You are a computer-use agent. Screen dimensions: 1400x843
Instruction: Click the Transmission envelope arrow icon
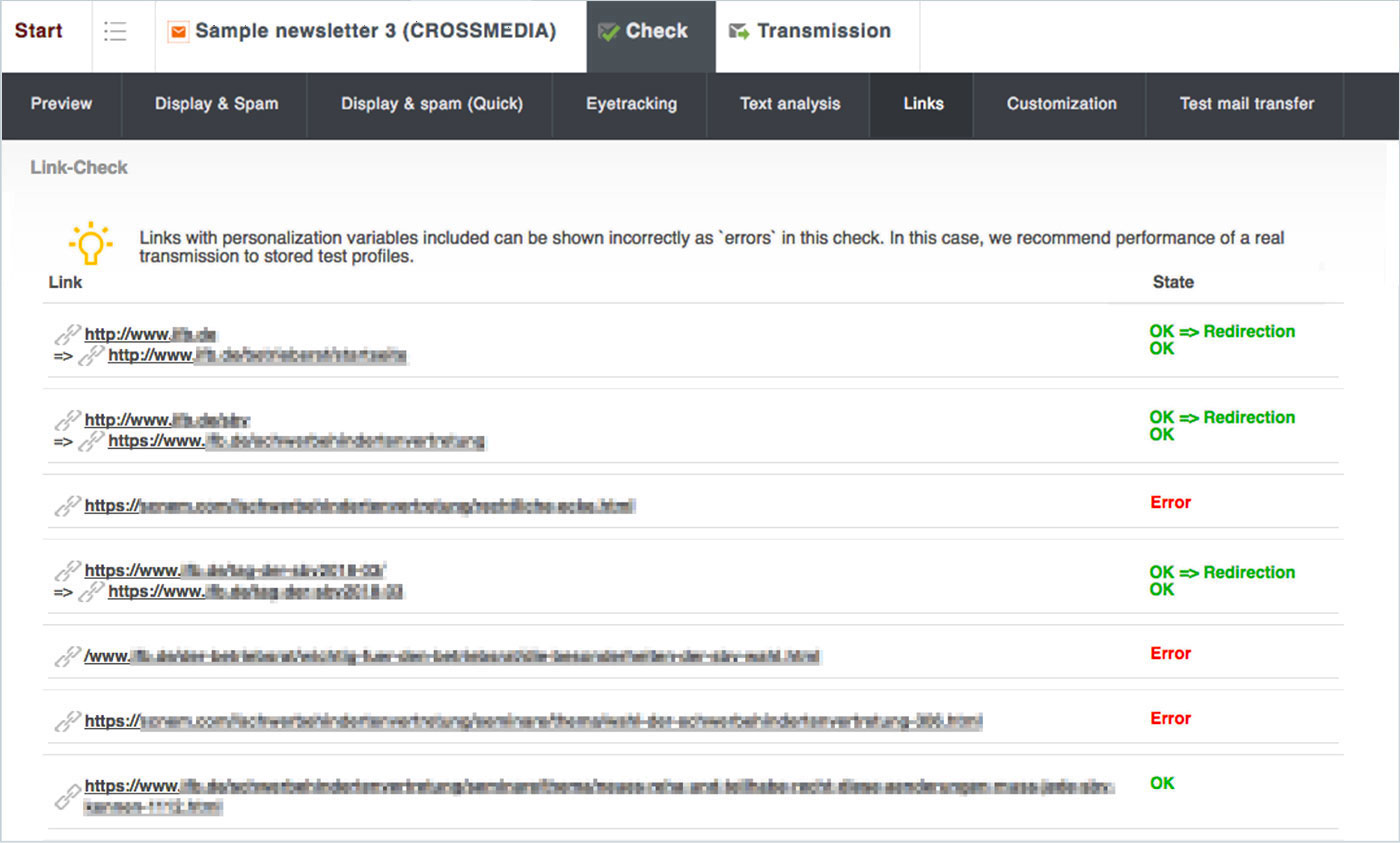point(739,32)
